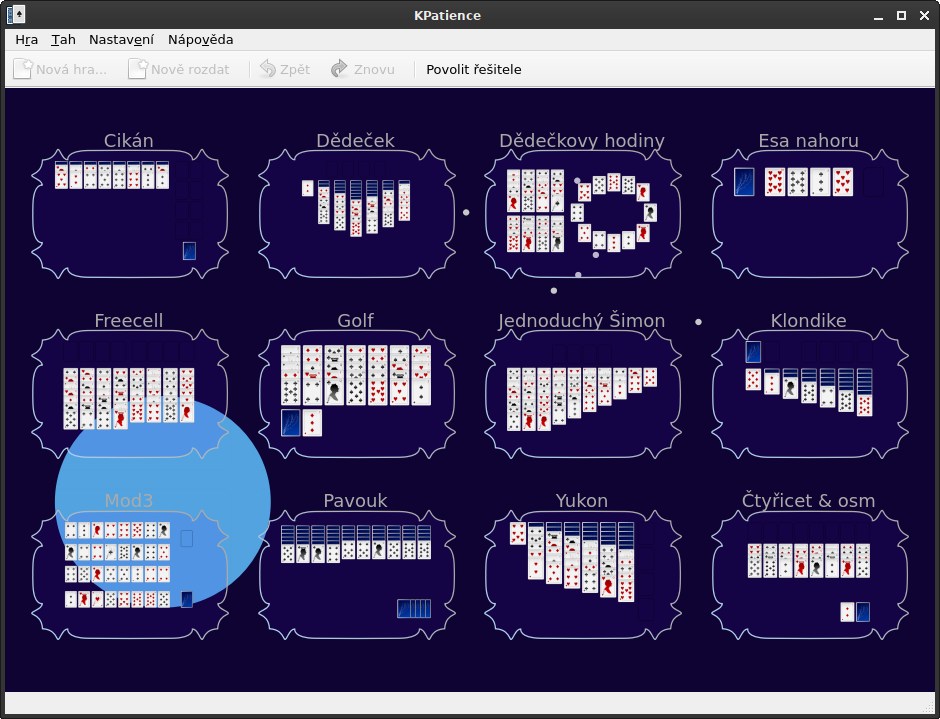Click the Golf title label

pyautogui.click(x=355, y=320)
